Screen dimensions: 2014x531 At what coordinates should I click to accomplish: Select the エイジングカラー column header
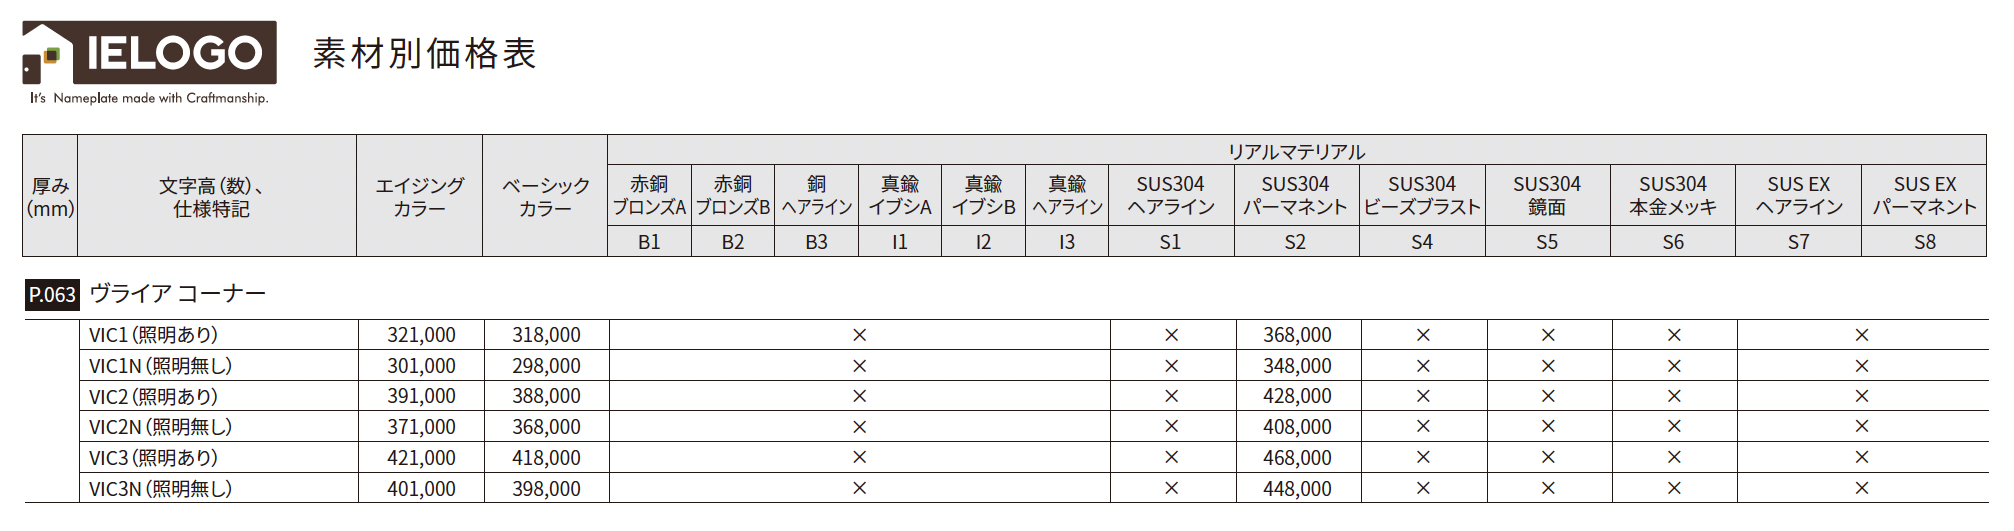pyautogui.click(x=420, y=196)
